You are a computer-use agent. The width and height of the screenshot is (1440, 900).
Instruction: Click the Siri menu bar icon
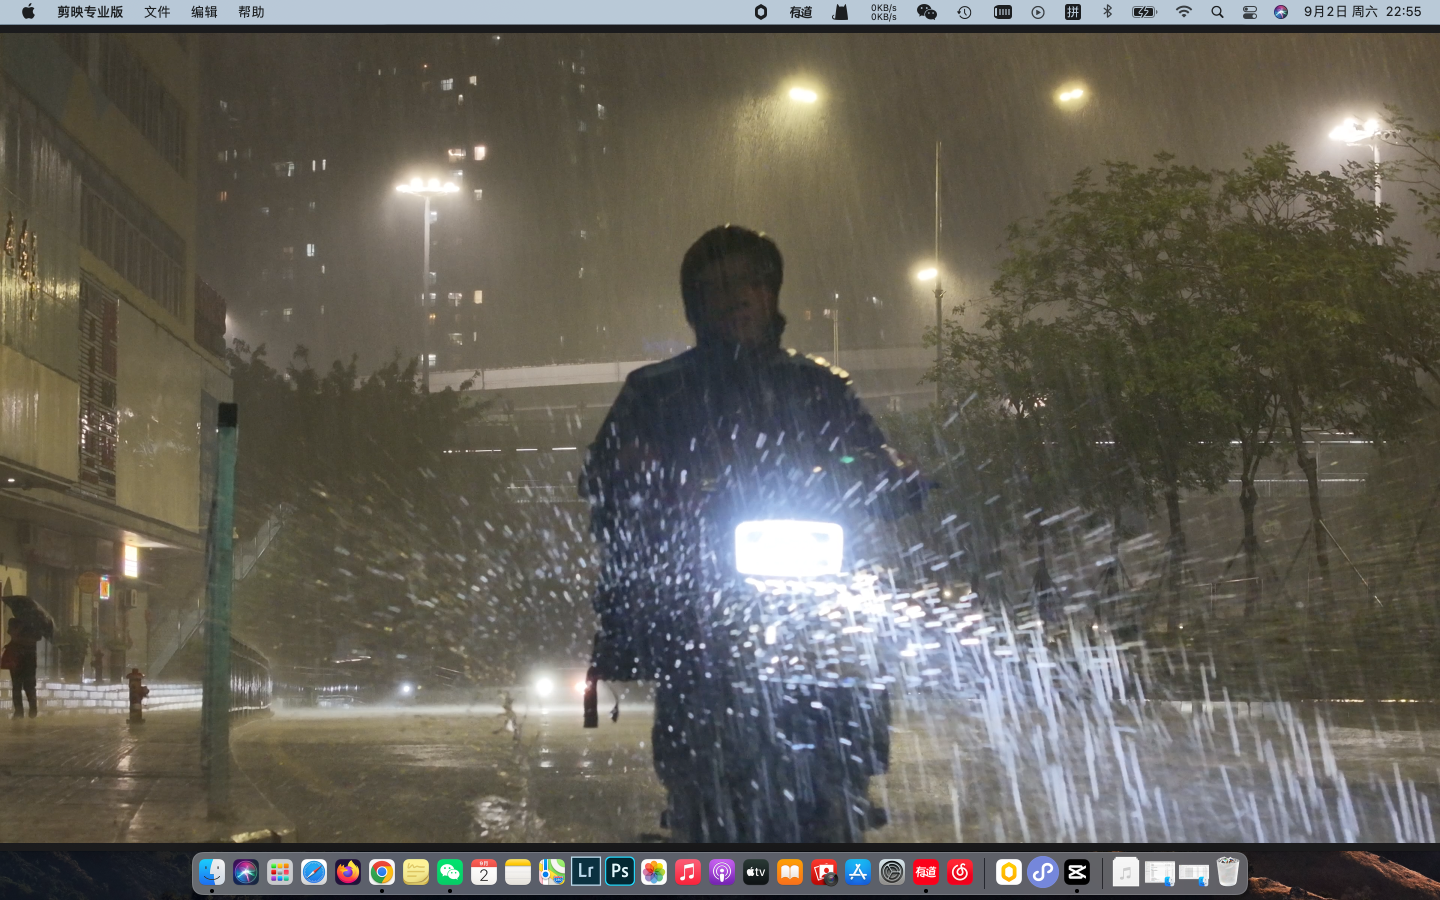pyautogui.click(x=1281, y=12)
